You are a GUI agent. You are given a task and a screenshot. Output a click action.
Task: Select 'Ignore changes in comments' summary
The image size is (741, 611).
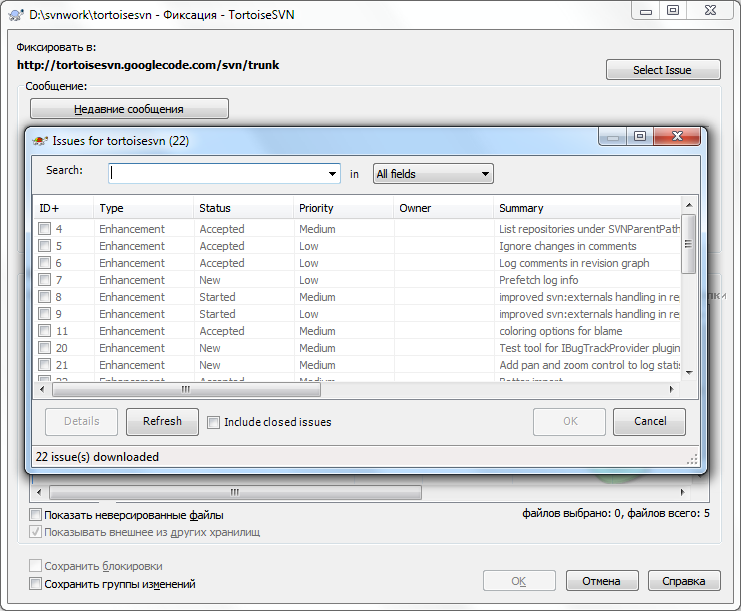(x=568, y=246)
